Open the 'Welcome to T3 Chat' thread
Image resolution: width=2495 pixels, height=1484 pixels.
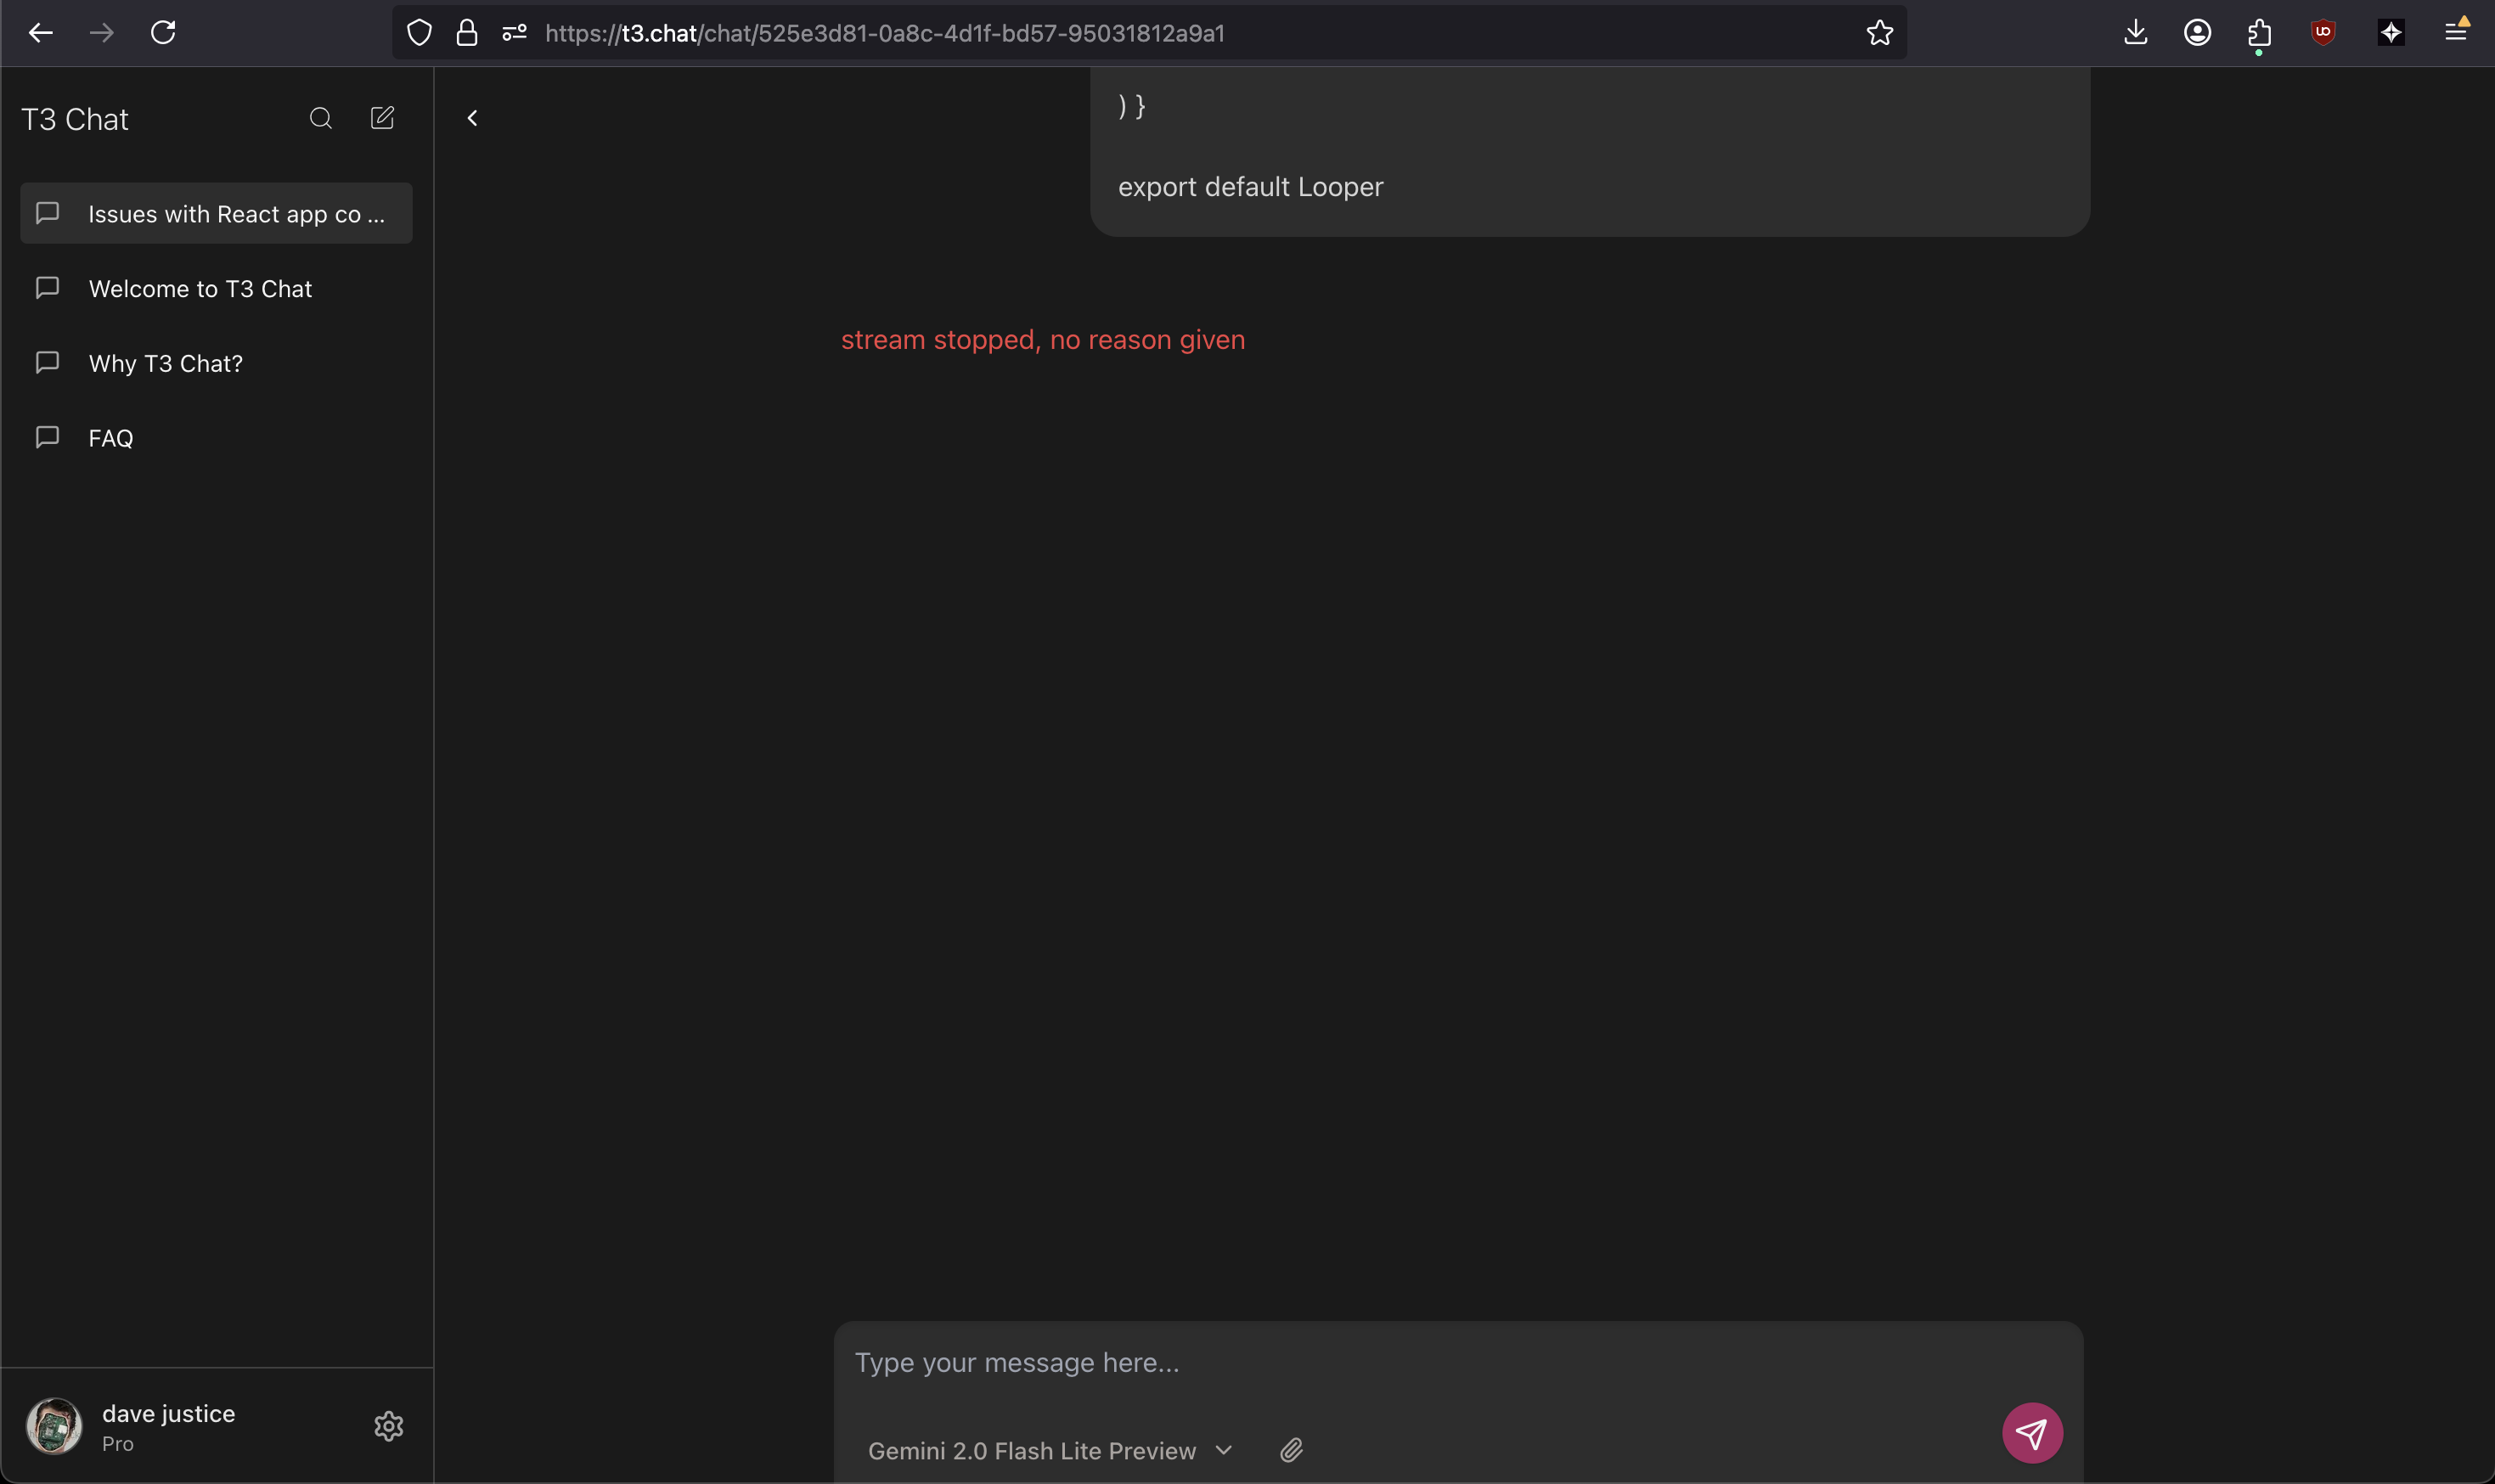(200, 289)
